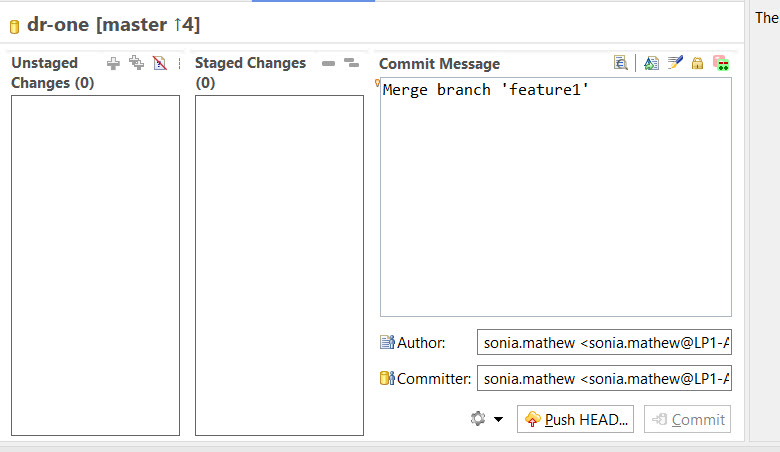Expand the dropdown arrow beside the gear icon

(x=498, y=419)
